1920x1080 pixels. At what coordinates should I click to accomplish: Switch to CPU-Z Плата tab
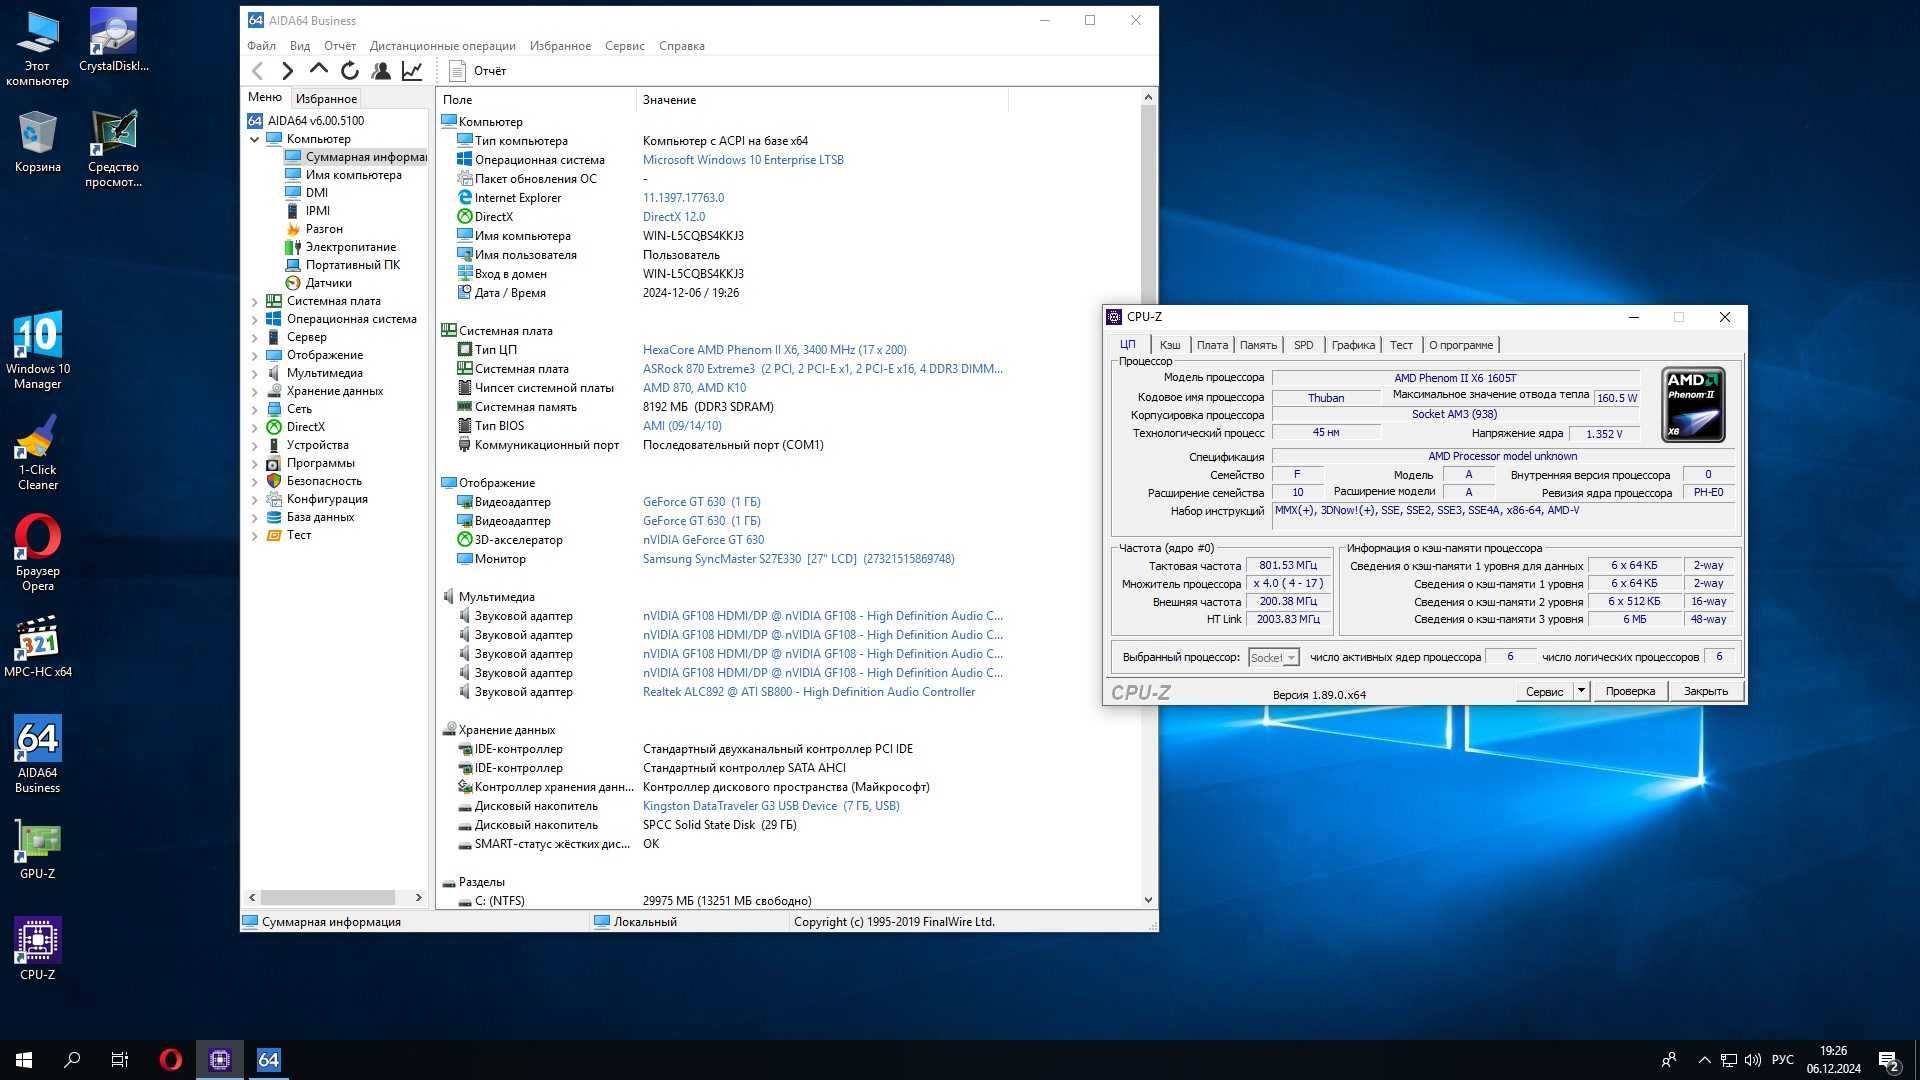(x=1212, y=345)
